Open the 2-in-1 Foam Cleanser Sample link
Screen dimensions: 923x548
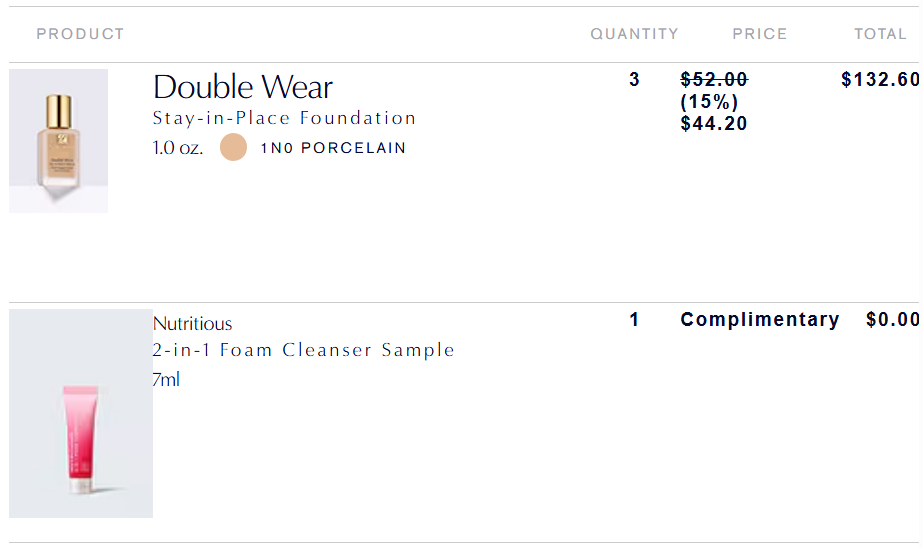(x=303, y=350)
